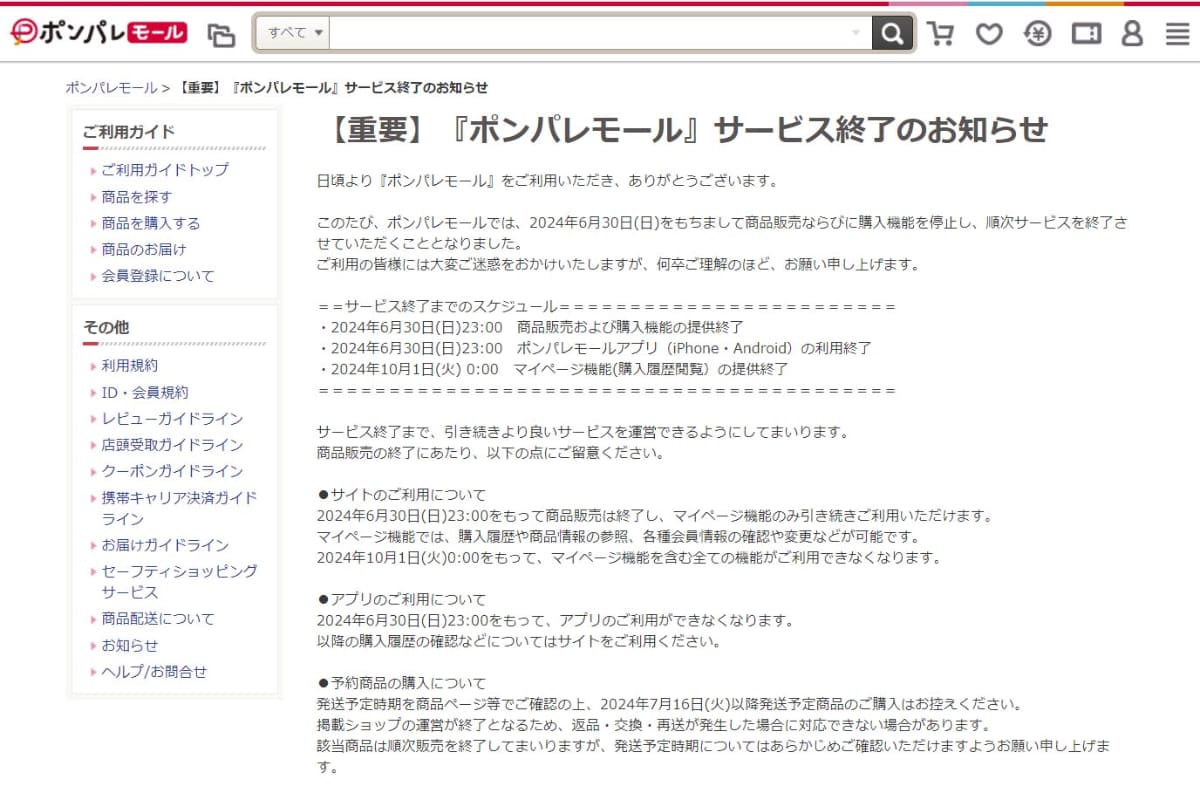
Task: Click the その他 section heading
Action: [105, 327]
